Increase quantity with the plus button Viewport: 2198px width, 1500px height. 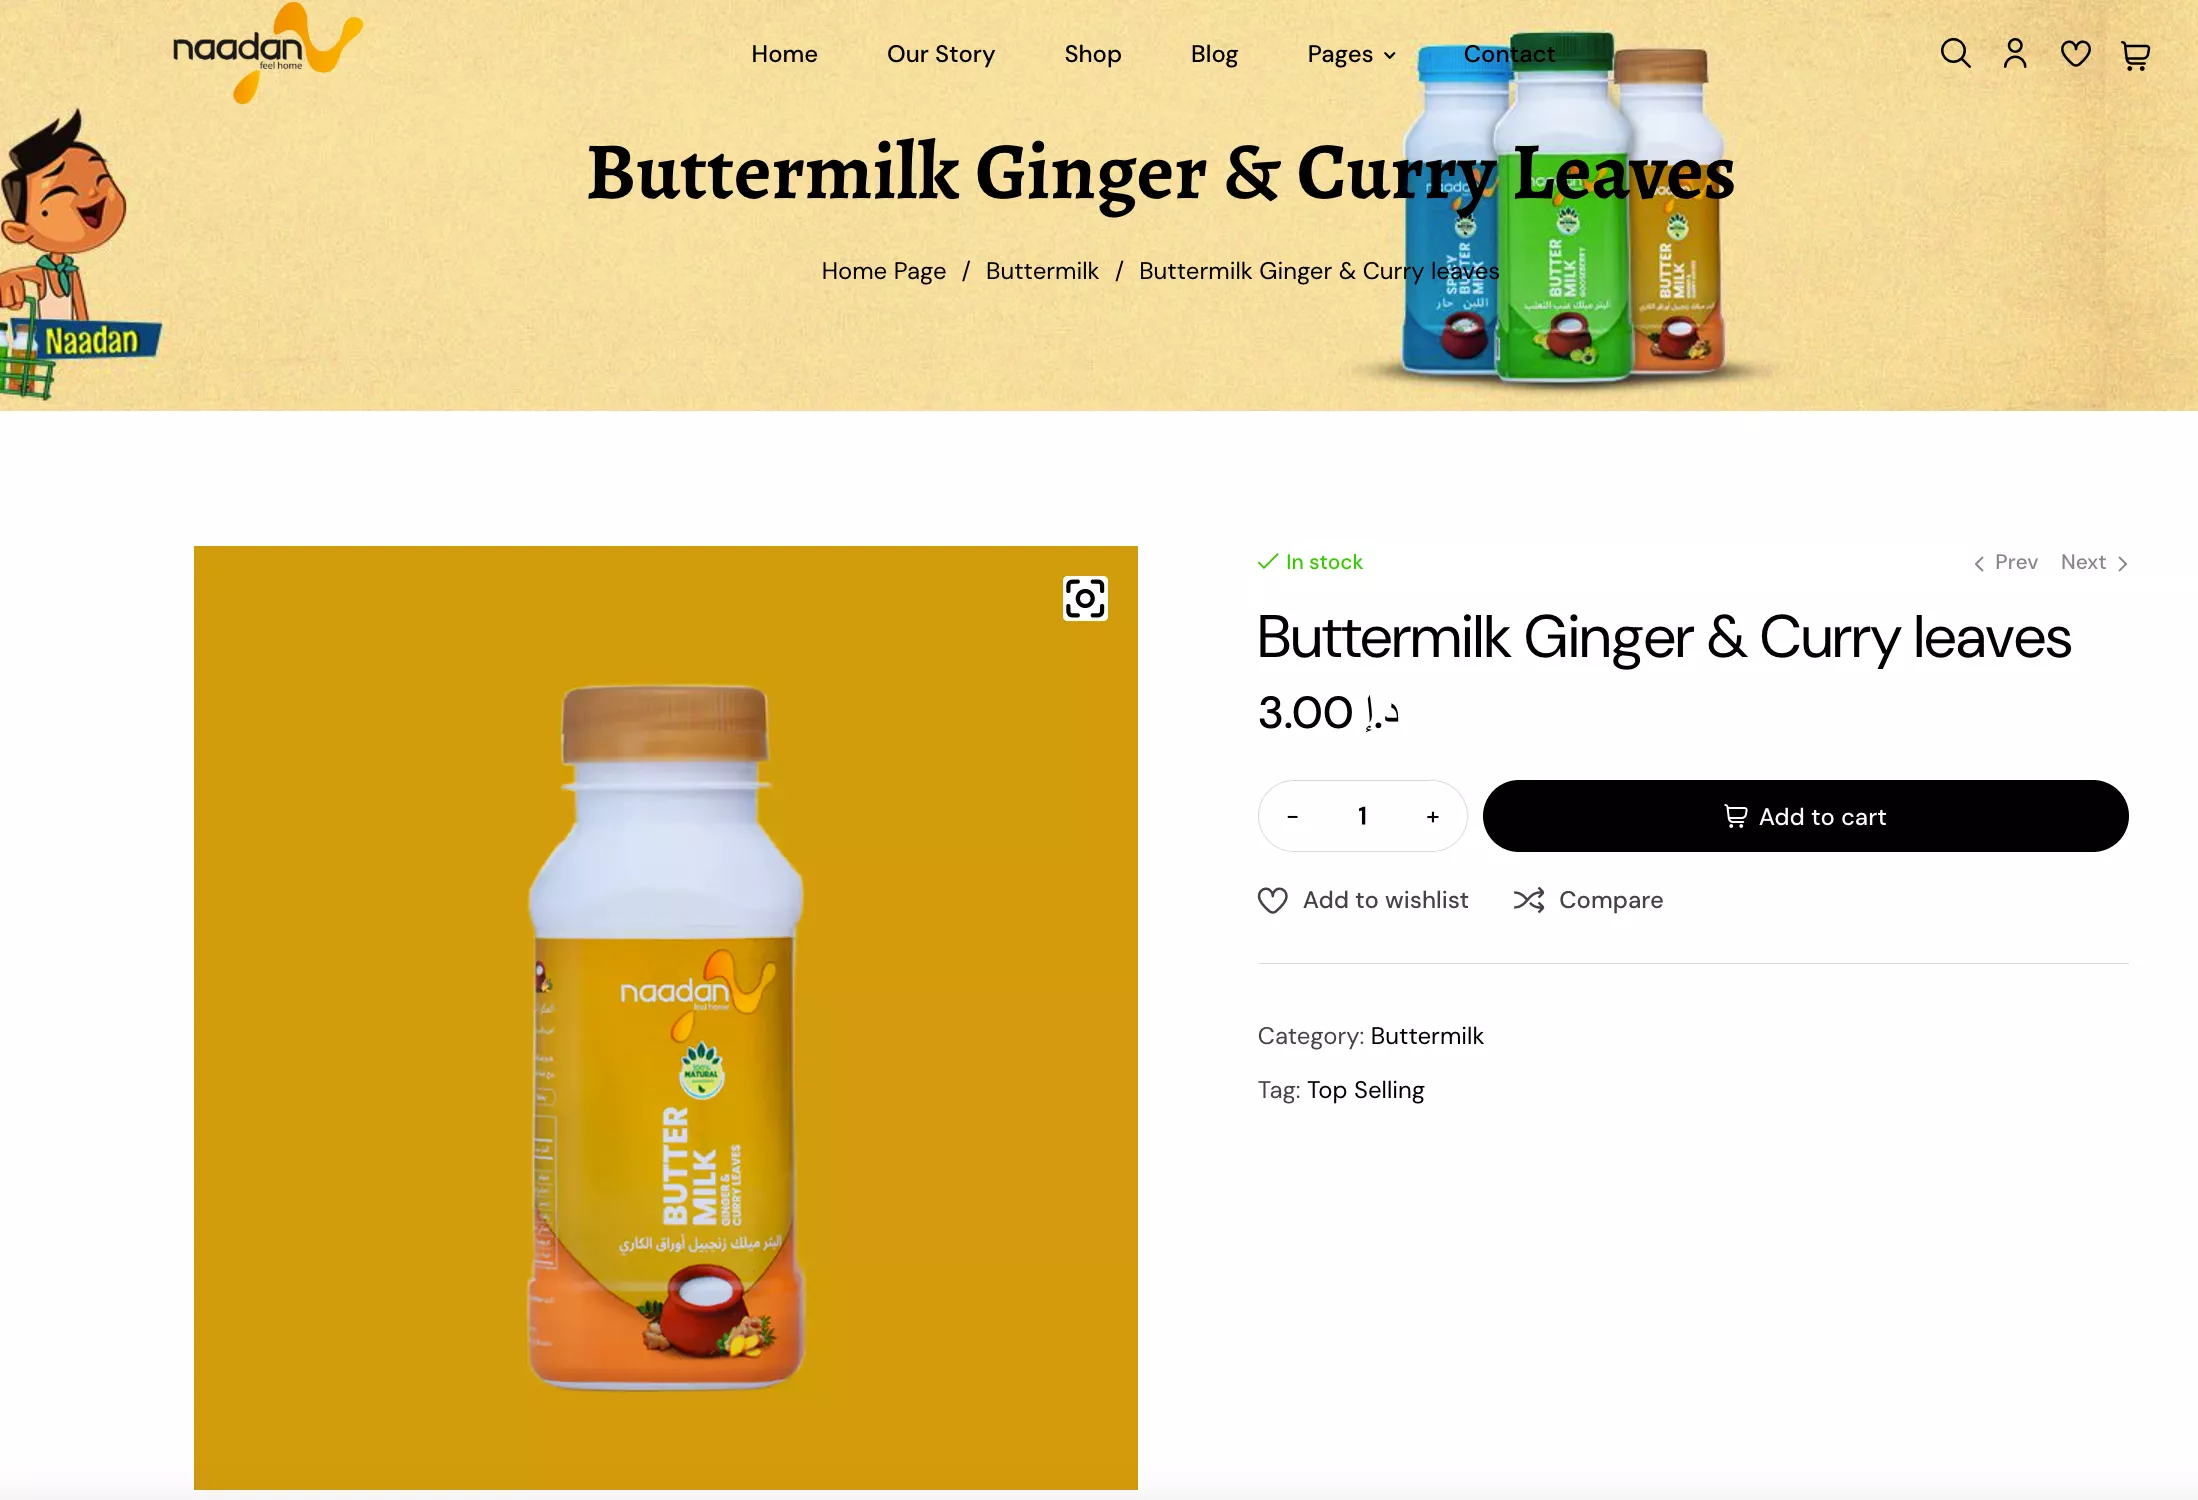click(1433, 817)
